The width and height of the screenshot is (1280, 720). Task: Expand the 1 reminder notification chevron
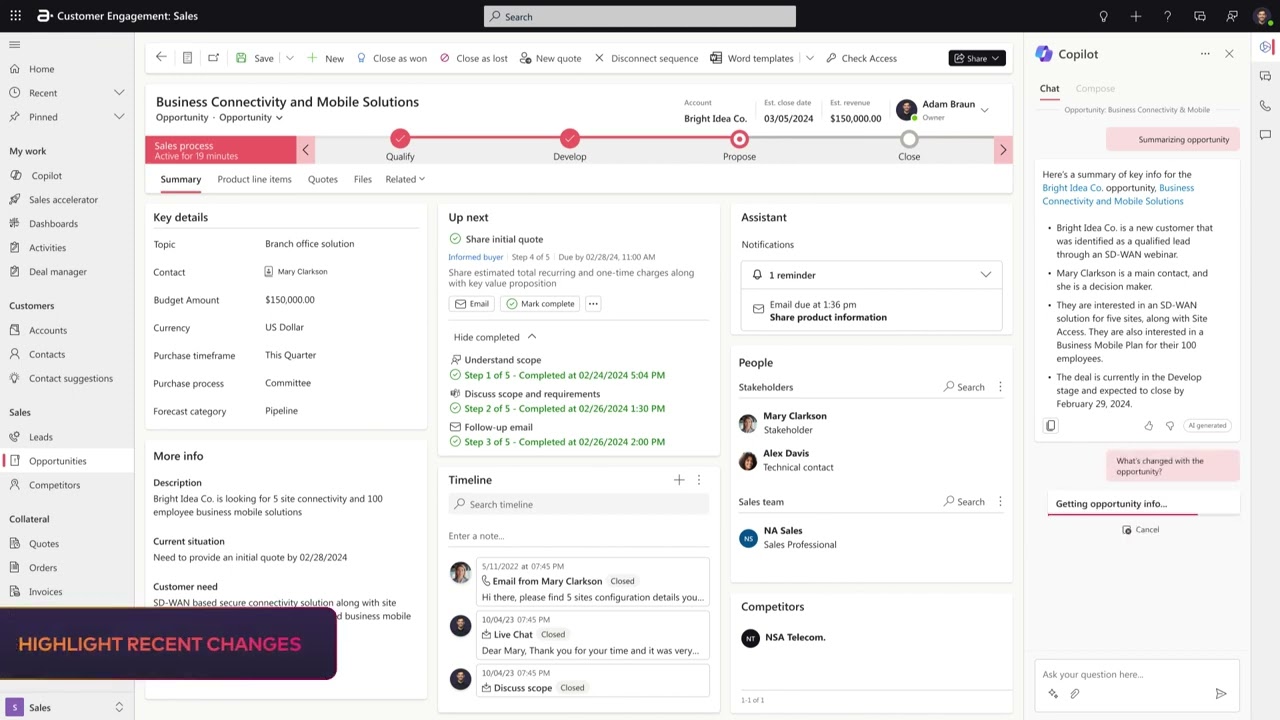point(986,275)
